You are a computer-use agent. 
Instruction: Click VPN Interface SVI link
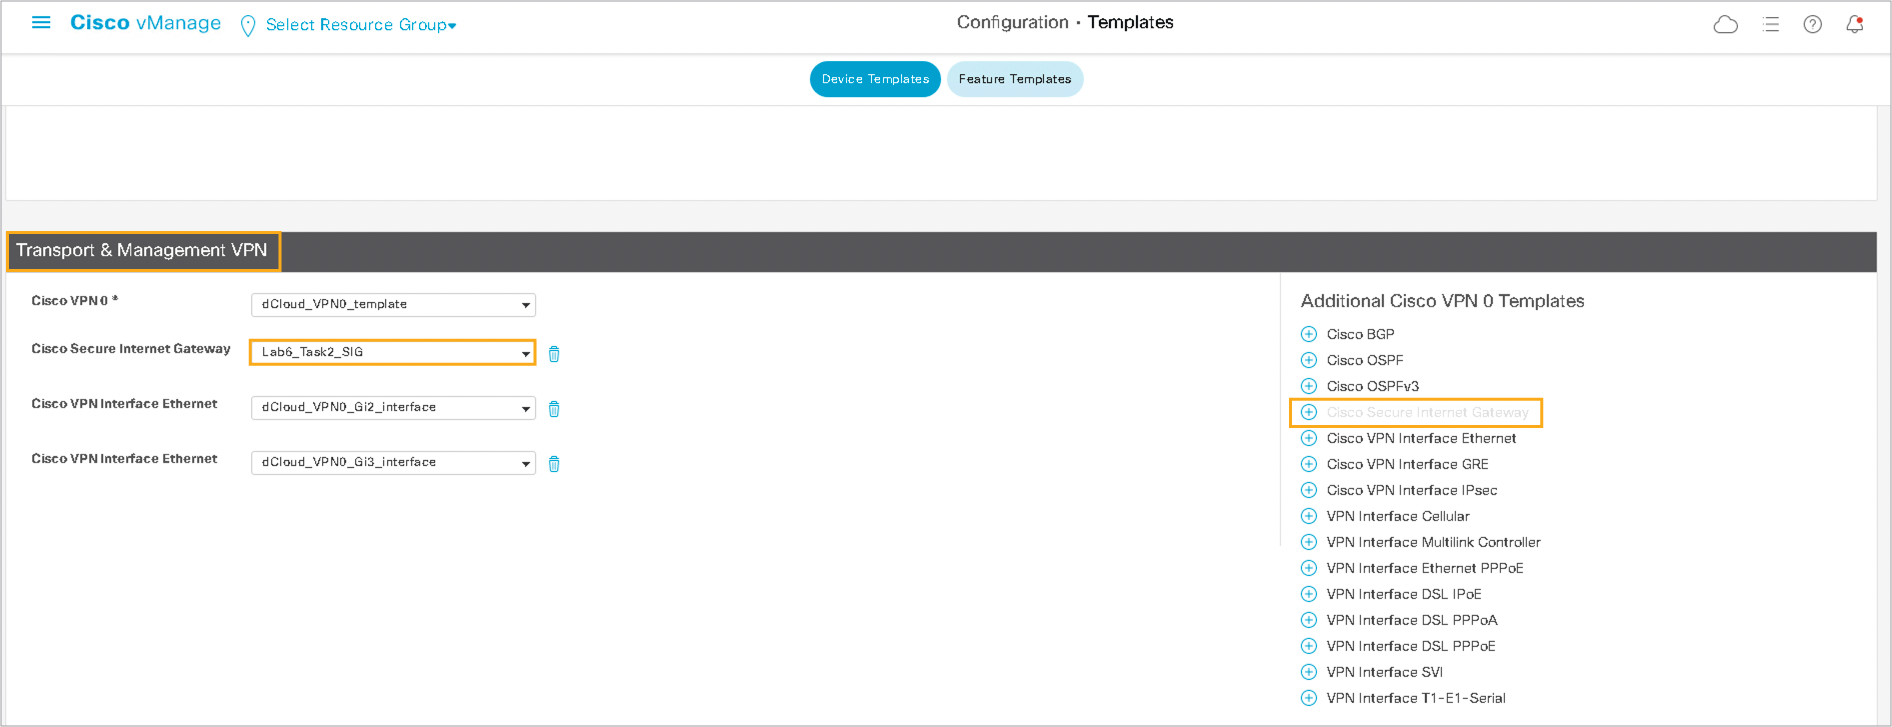1385,672
